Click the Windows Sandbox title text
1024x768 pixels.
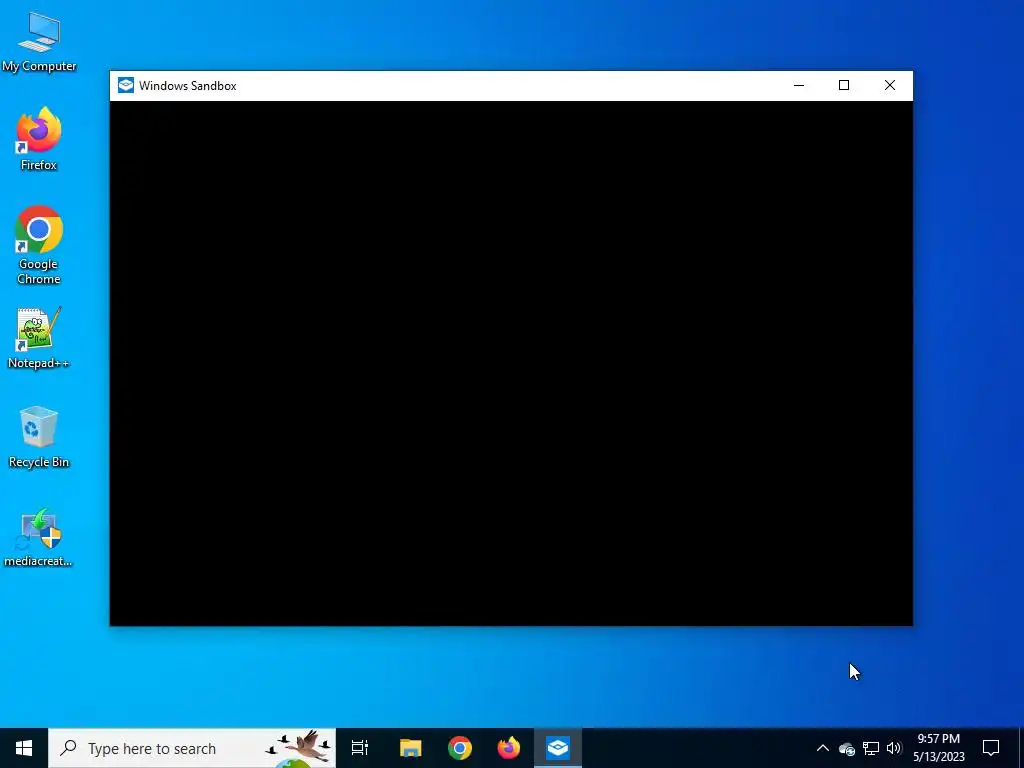[187, 86]
